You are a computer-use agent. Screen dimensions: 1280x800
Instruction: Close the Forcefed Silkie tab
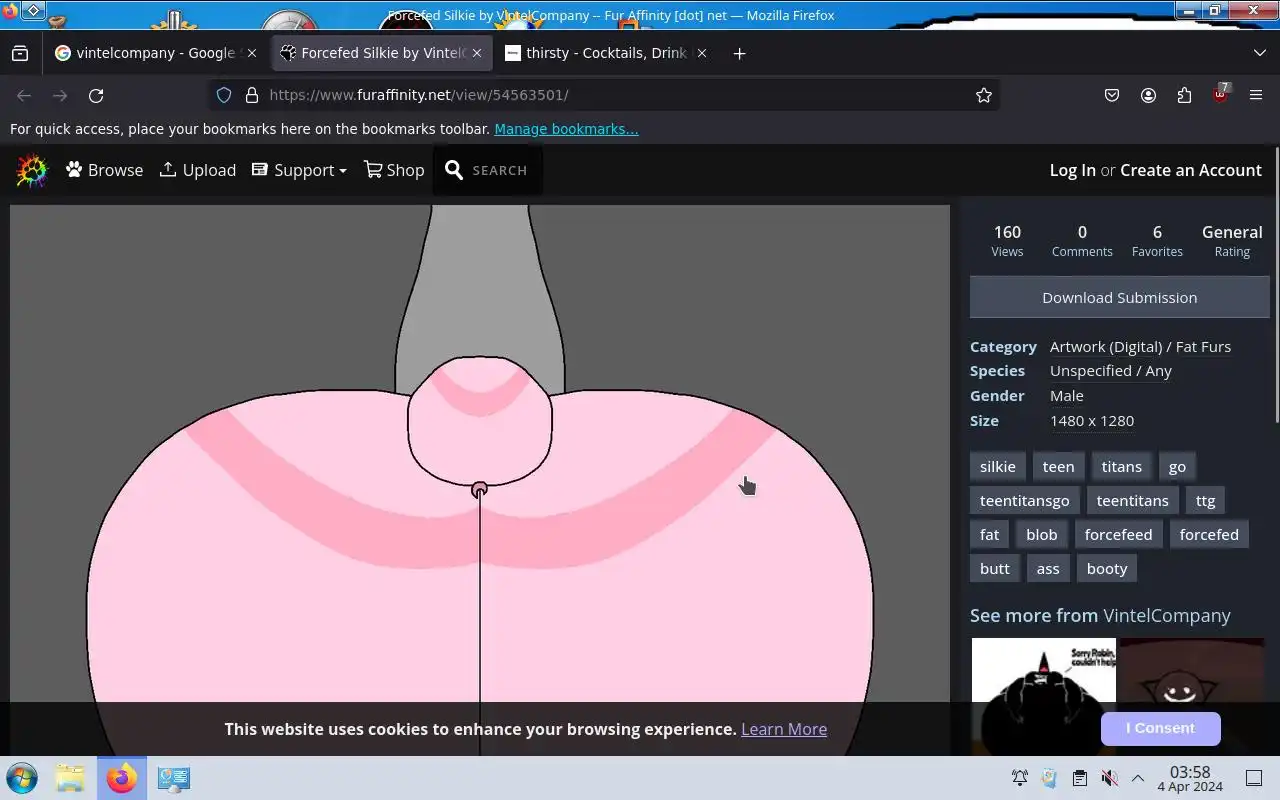click(477, 53)
